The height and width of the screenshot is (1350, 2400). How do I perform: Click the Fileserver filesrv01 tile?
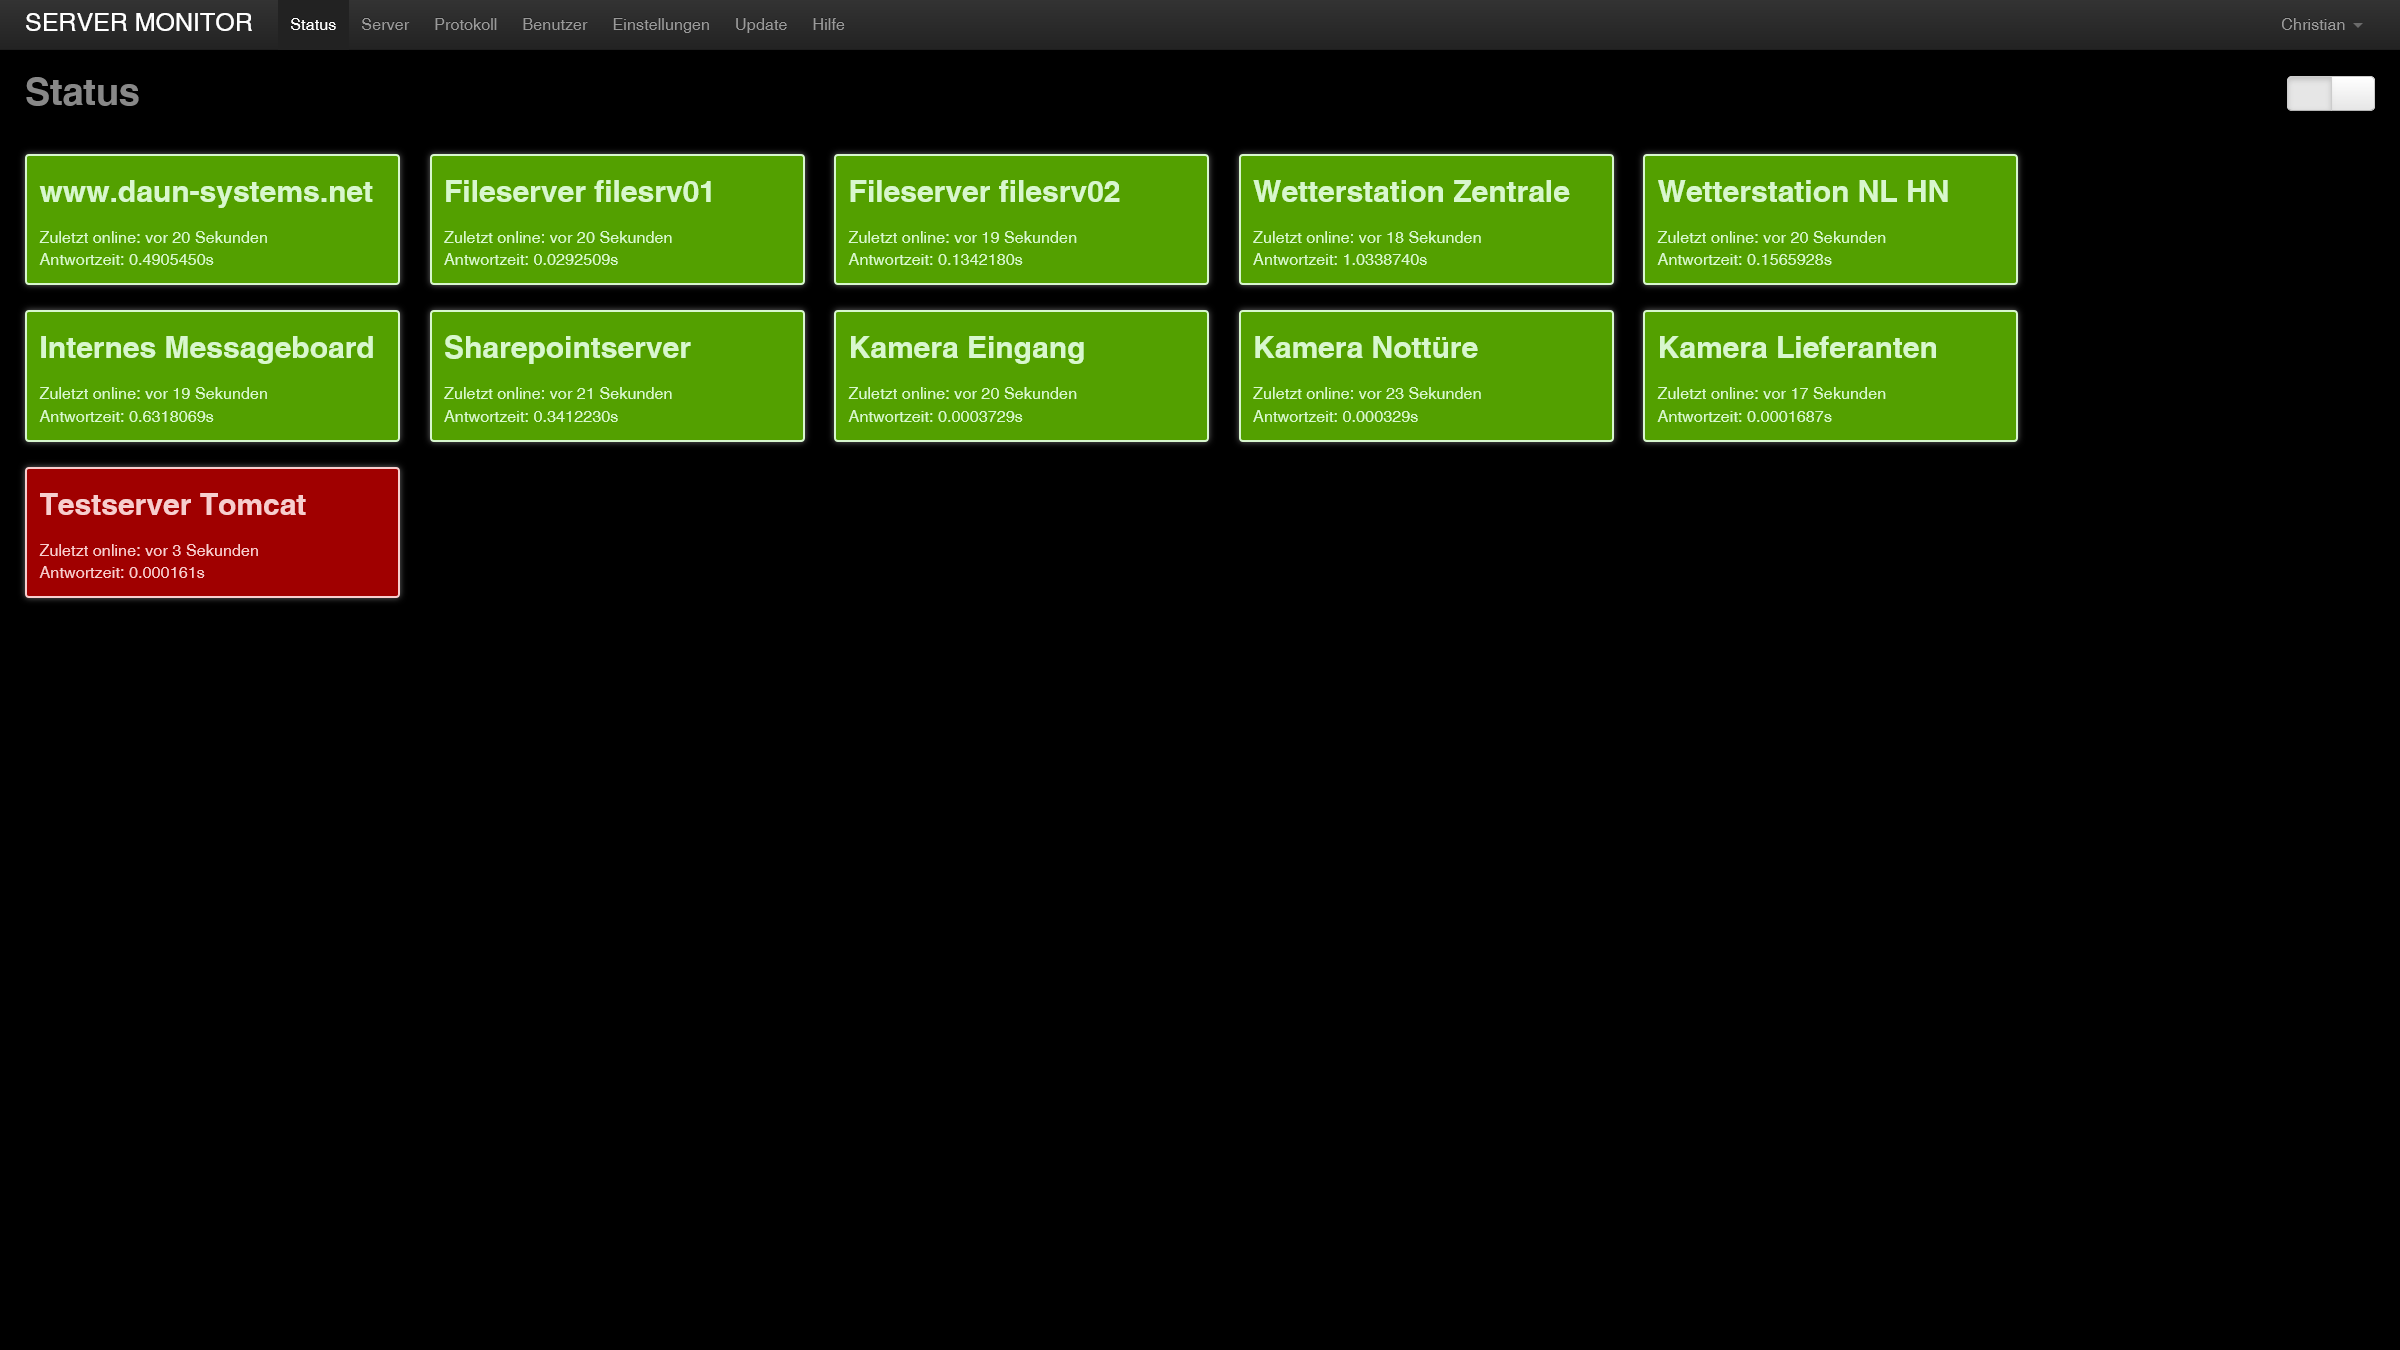[617, 219]
